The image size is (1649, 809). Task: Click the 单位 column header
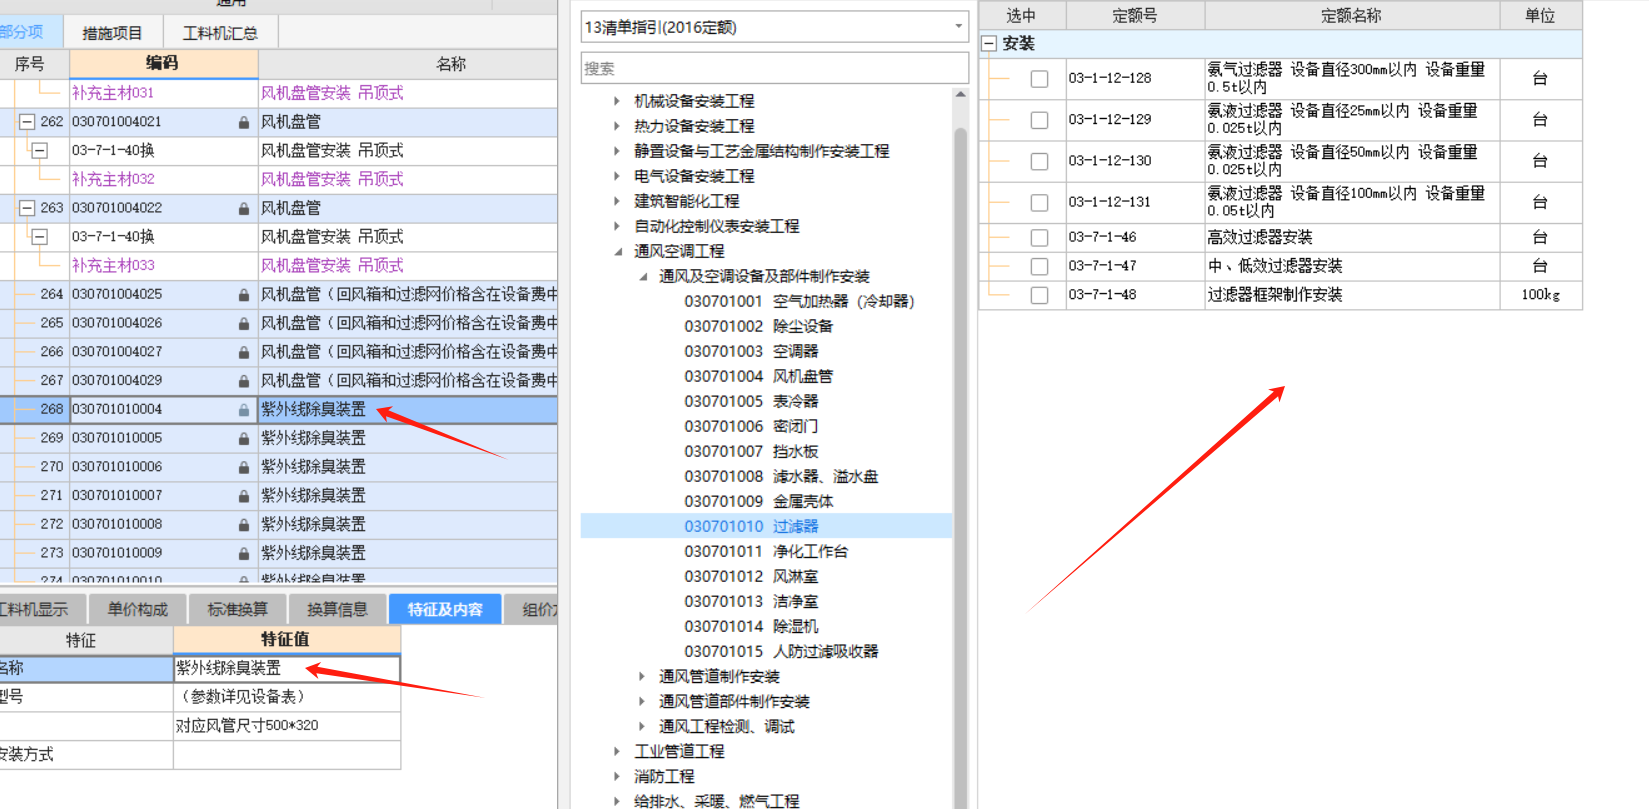click(1540, 15)
